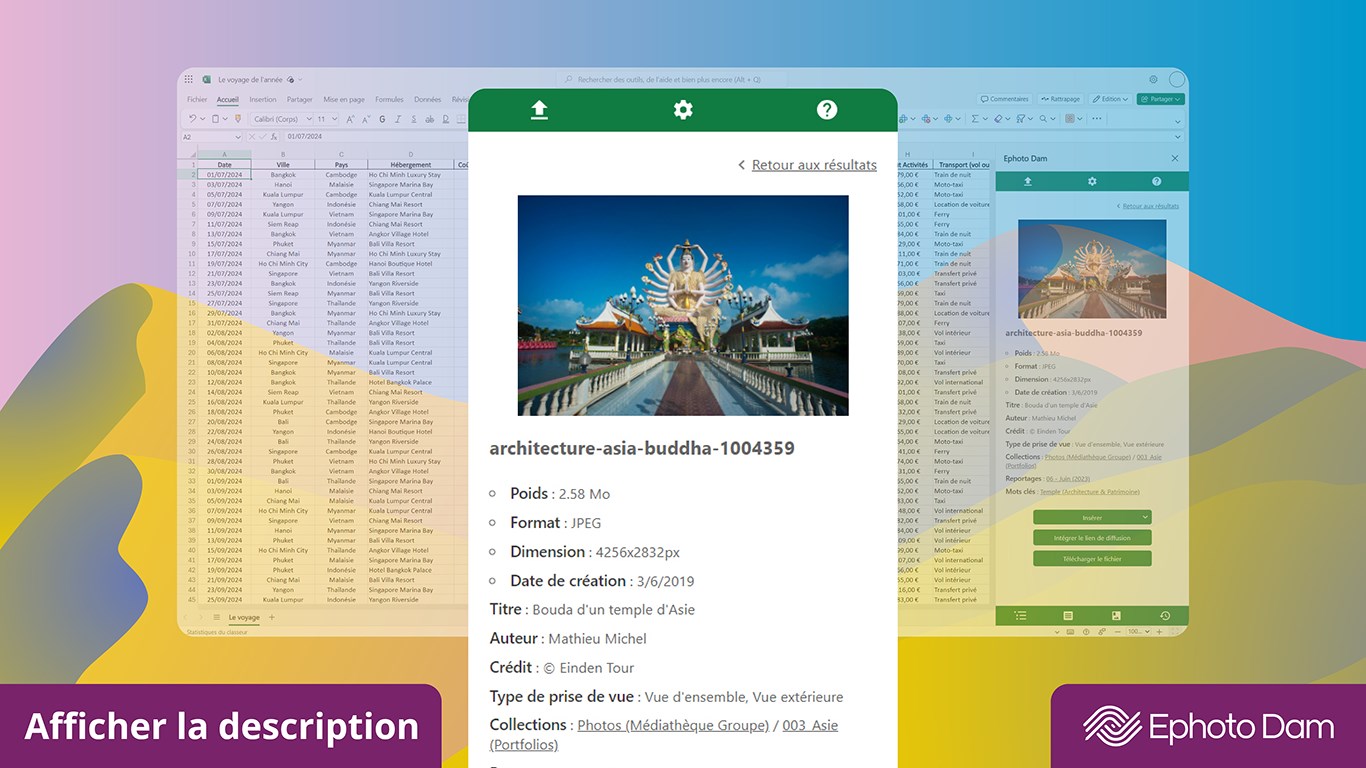The image size is (1366, 768).
Task: Toggle double underline (D) formatting
Action: point(446,119)
